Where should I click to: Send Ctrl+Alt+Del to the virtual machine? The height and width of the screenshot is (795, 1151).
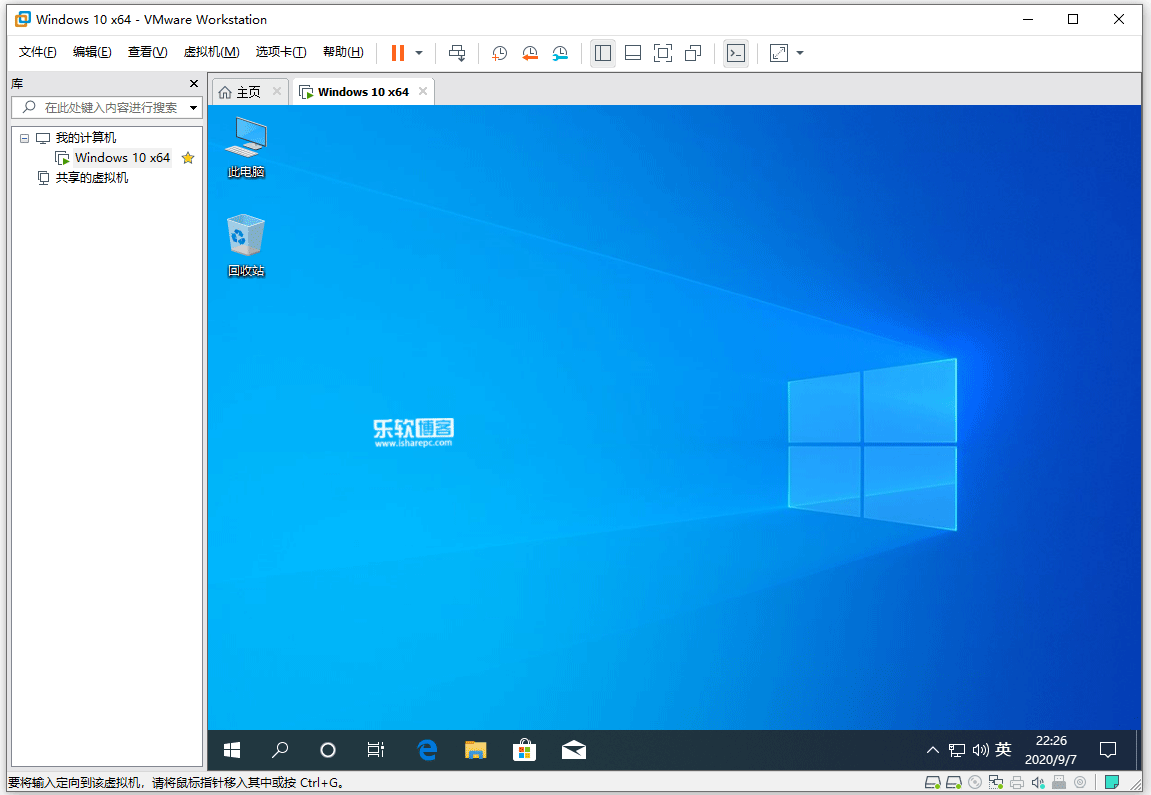coord(457,53)
